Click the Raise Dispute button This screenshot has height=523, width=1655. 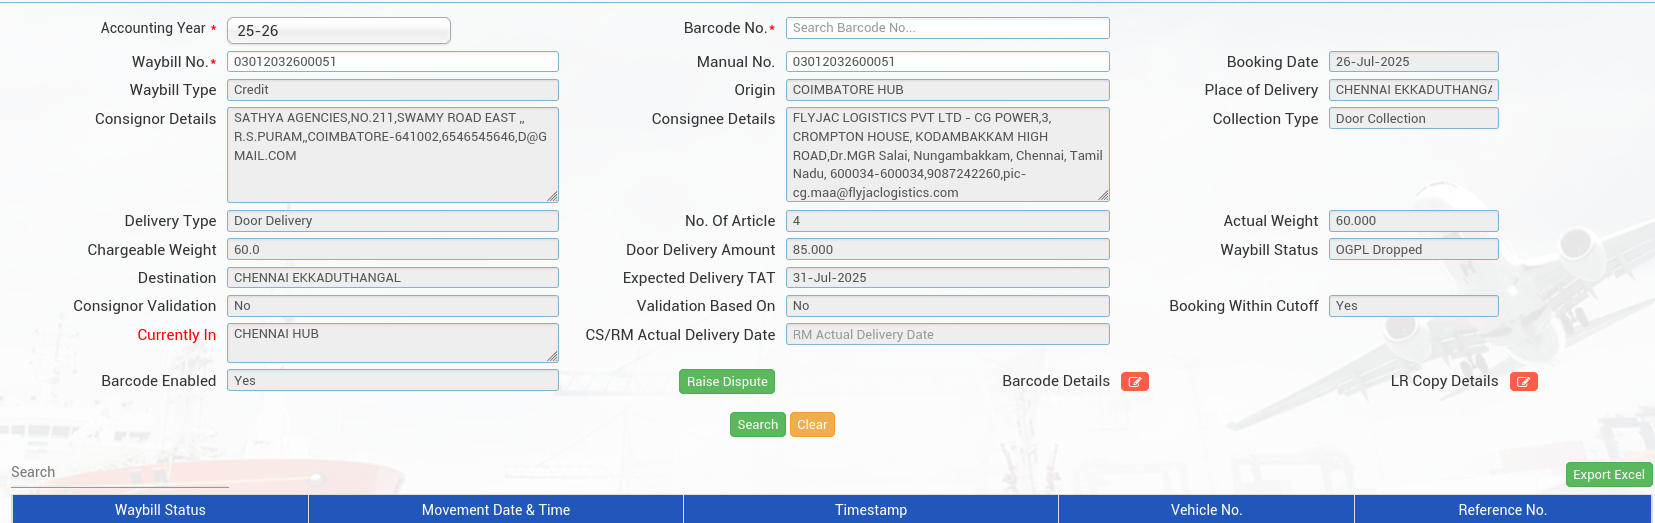727,381
